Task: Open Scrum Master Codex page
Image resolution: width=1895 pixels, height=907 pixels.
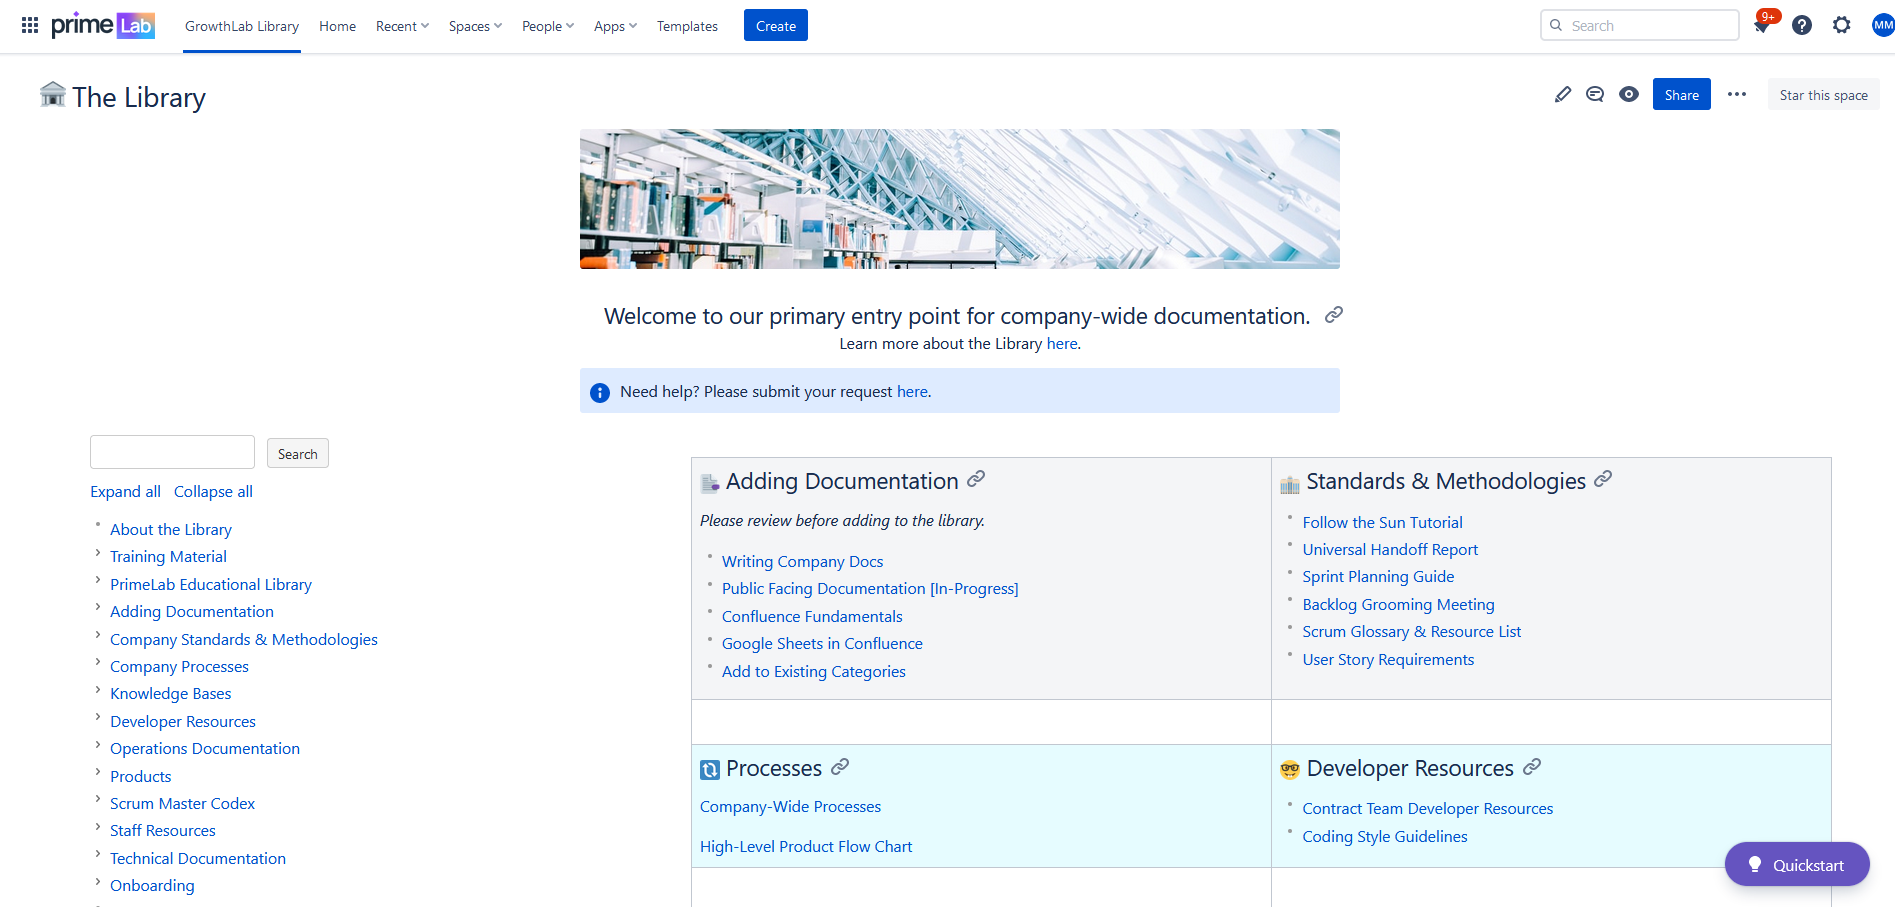Action: pos(182,803)
